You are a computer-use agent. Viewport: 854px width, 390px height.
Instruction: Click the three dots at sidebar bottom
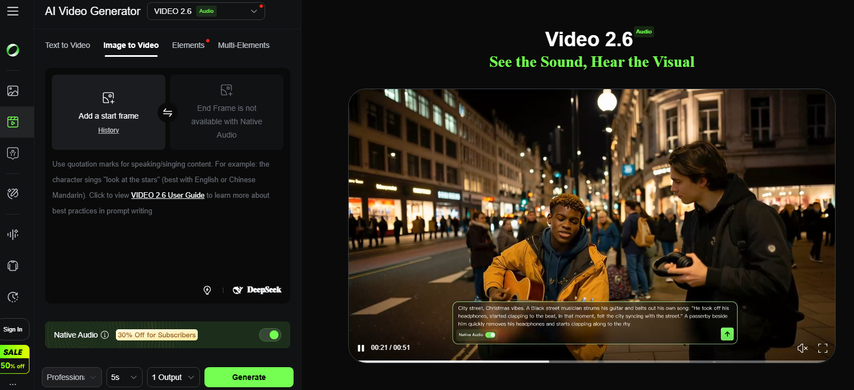(13, 385)
